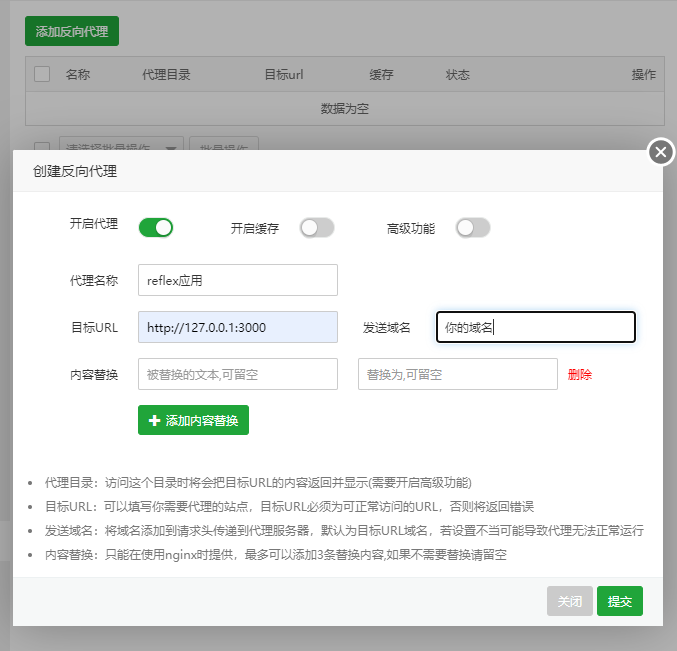Turn on the 高级功能 toggle
This screenshot has width=677, height=651.
pyautogui.click(x=473, y=228)
